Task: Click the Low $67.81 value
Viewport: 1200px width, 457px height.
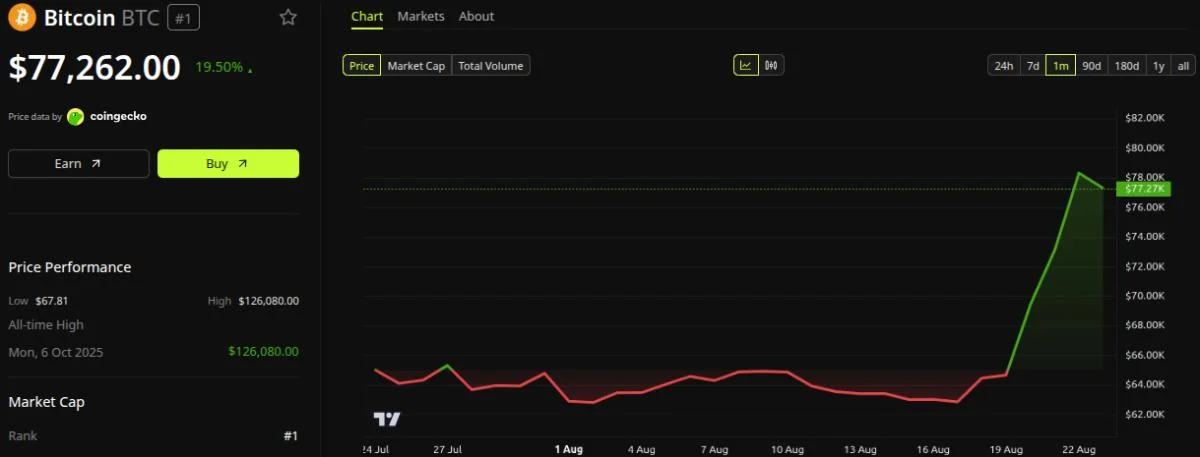Action: [x=51, y=300]
